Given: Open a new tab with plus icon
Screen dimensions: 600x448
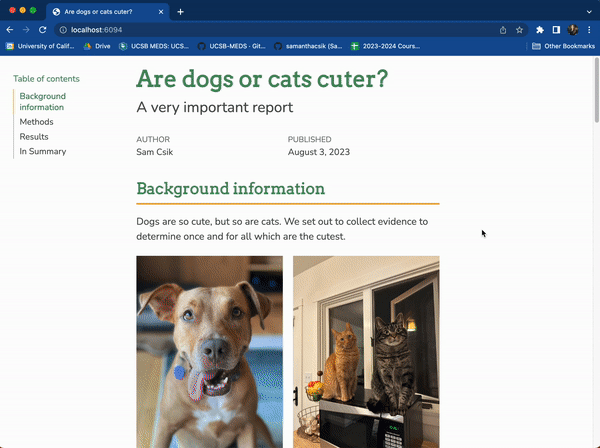Looking at the screenshot, I should click(181, 11).
